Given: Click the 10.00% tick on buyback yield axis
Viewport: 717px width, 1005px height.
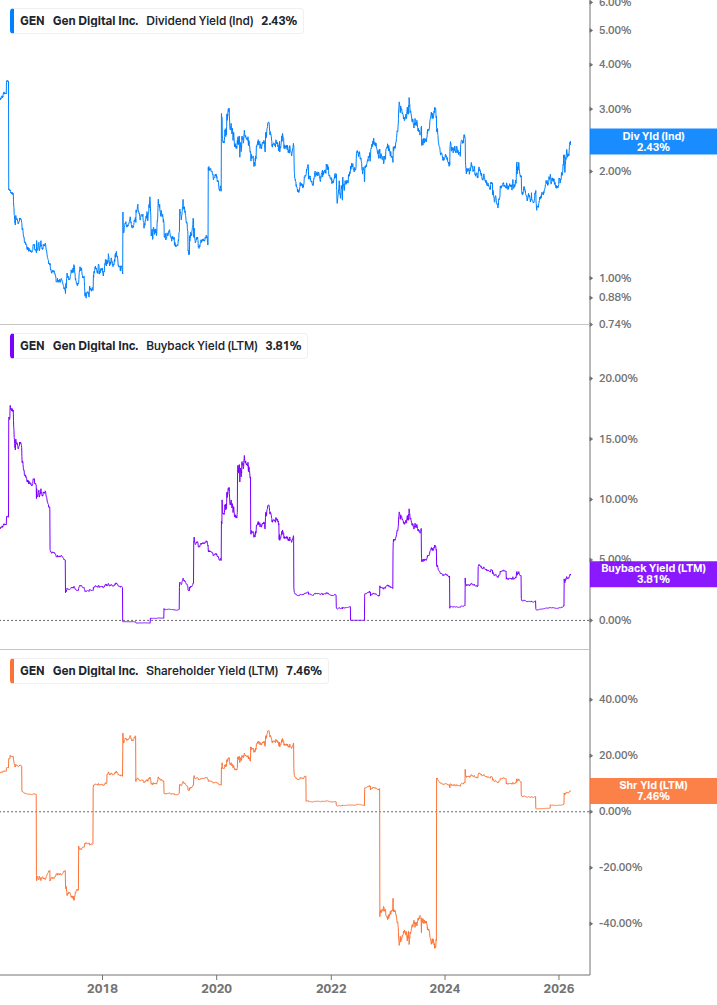Looking at the screenshot, I should [x=618, y=499].
